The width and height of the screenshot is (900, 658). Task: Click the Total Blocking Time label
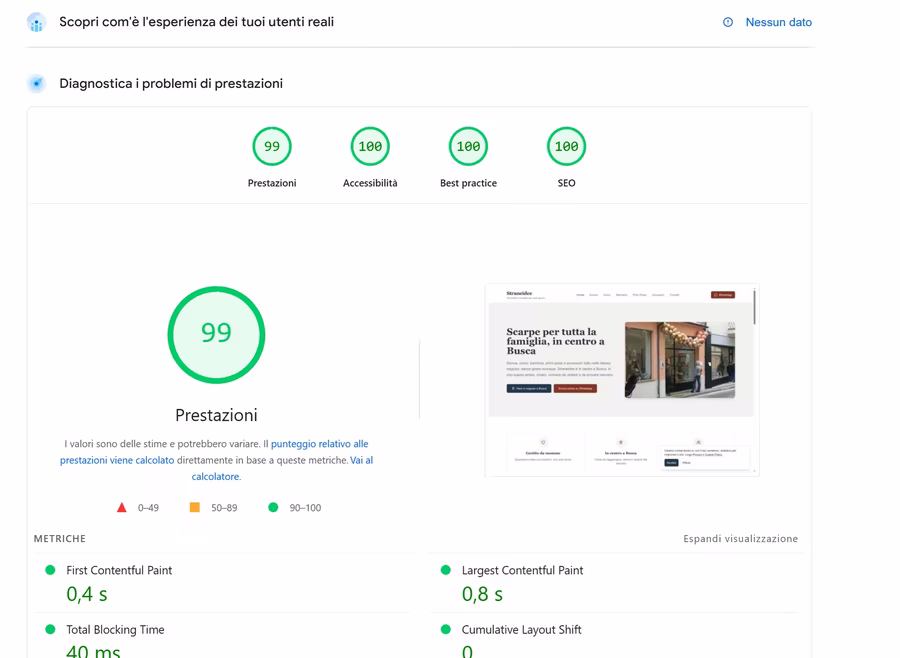click(115, 629)
